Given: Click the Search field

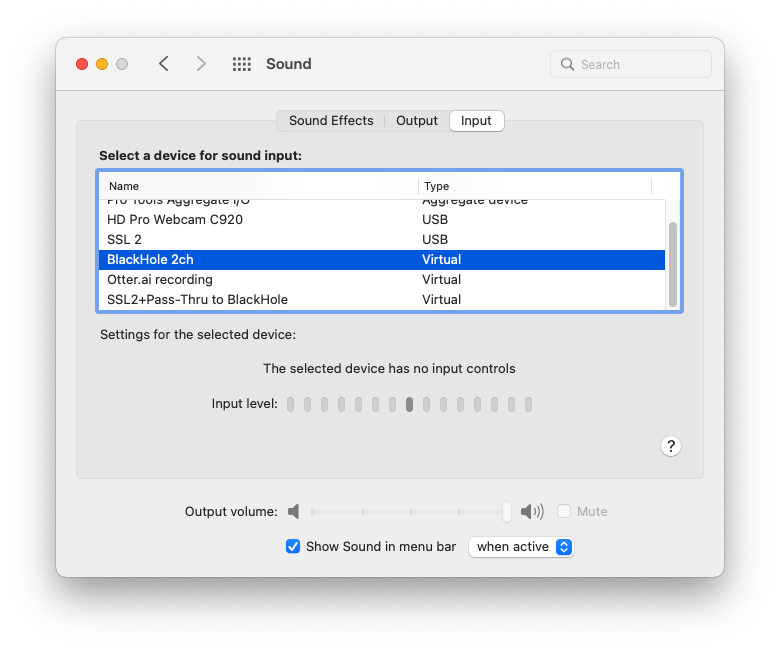Looking at the screenshot, I should click(631, 64).
